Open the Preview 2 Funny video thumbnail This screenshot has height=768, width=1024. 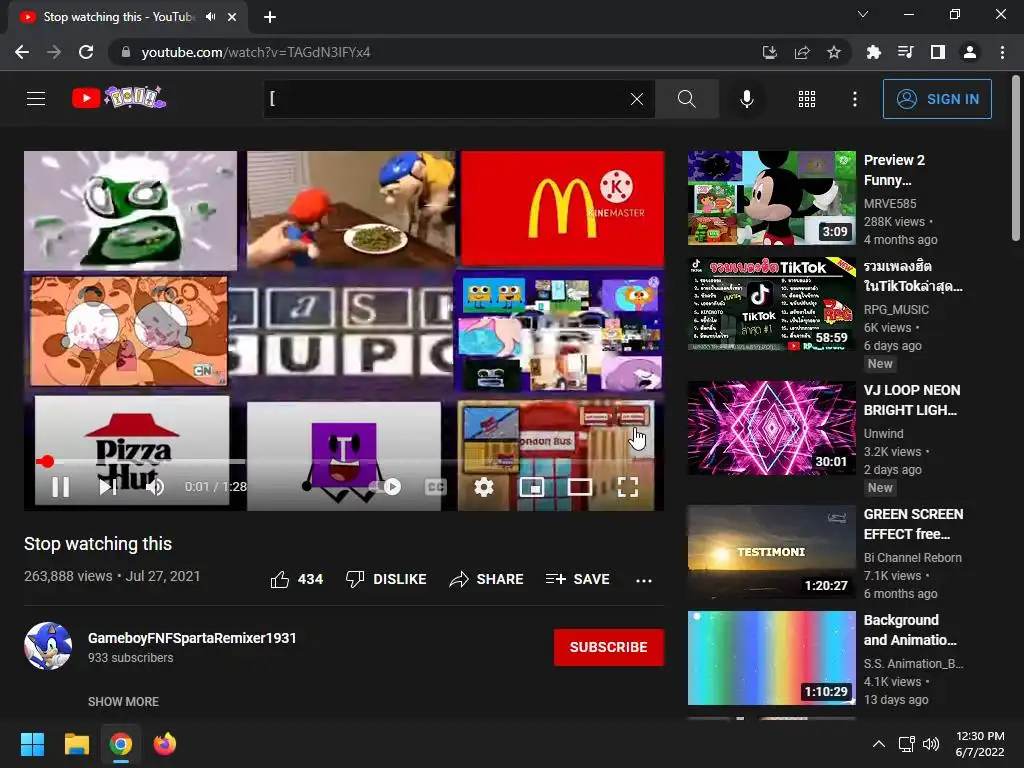[x=771, y=198]
